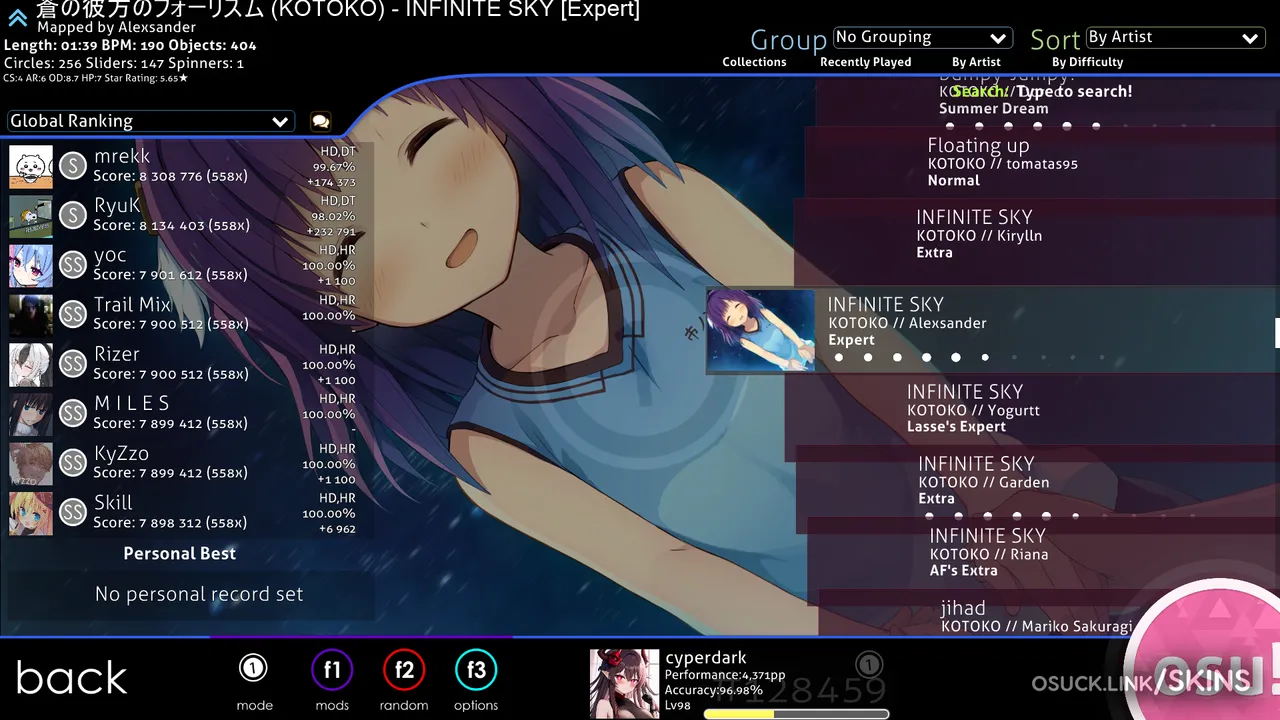
Task: Click M I L E S's SS rank badge
Action: click(x=73, y=413)
